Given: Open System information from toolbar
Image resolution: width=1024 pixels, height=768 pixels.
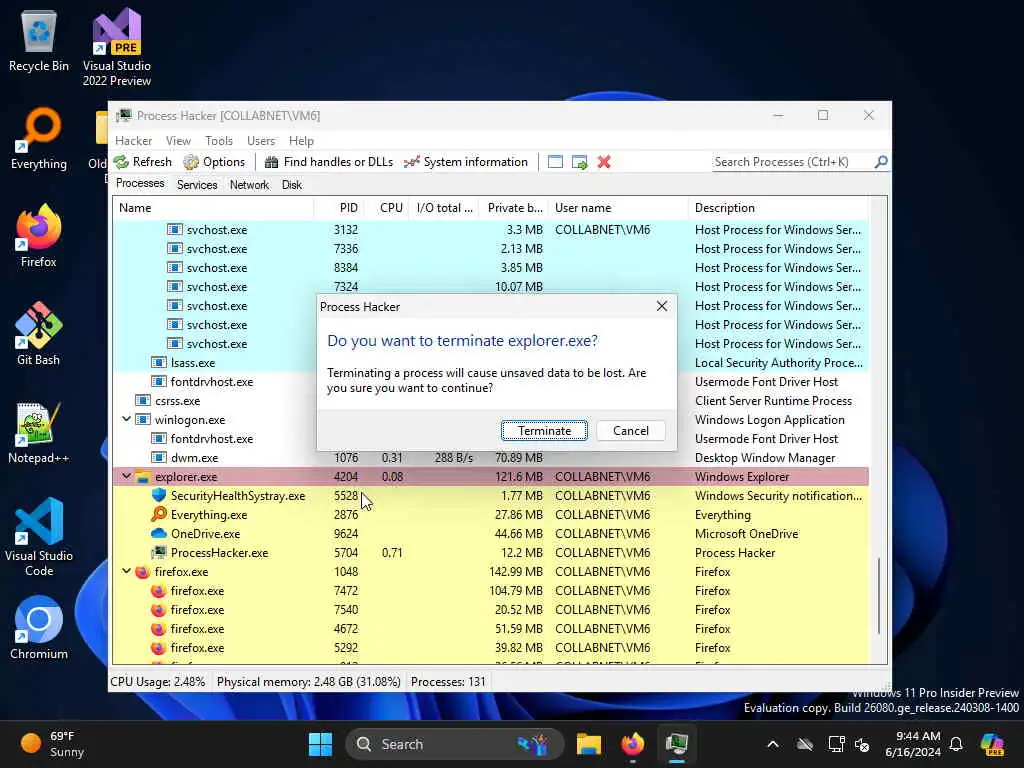Looking at the screenshot, I should [x=466, y=162].
